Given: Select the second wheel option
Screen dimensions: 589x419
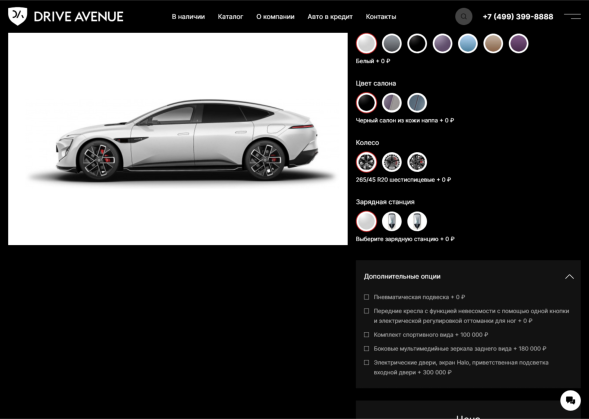Looking at the screenshot, I should coord(392,162).
